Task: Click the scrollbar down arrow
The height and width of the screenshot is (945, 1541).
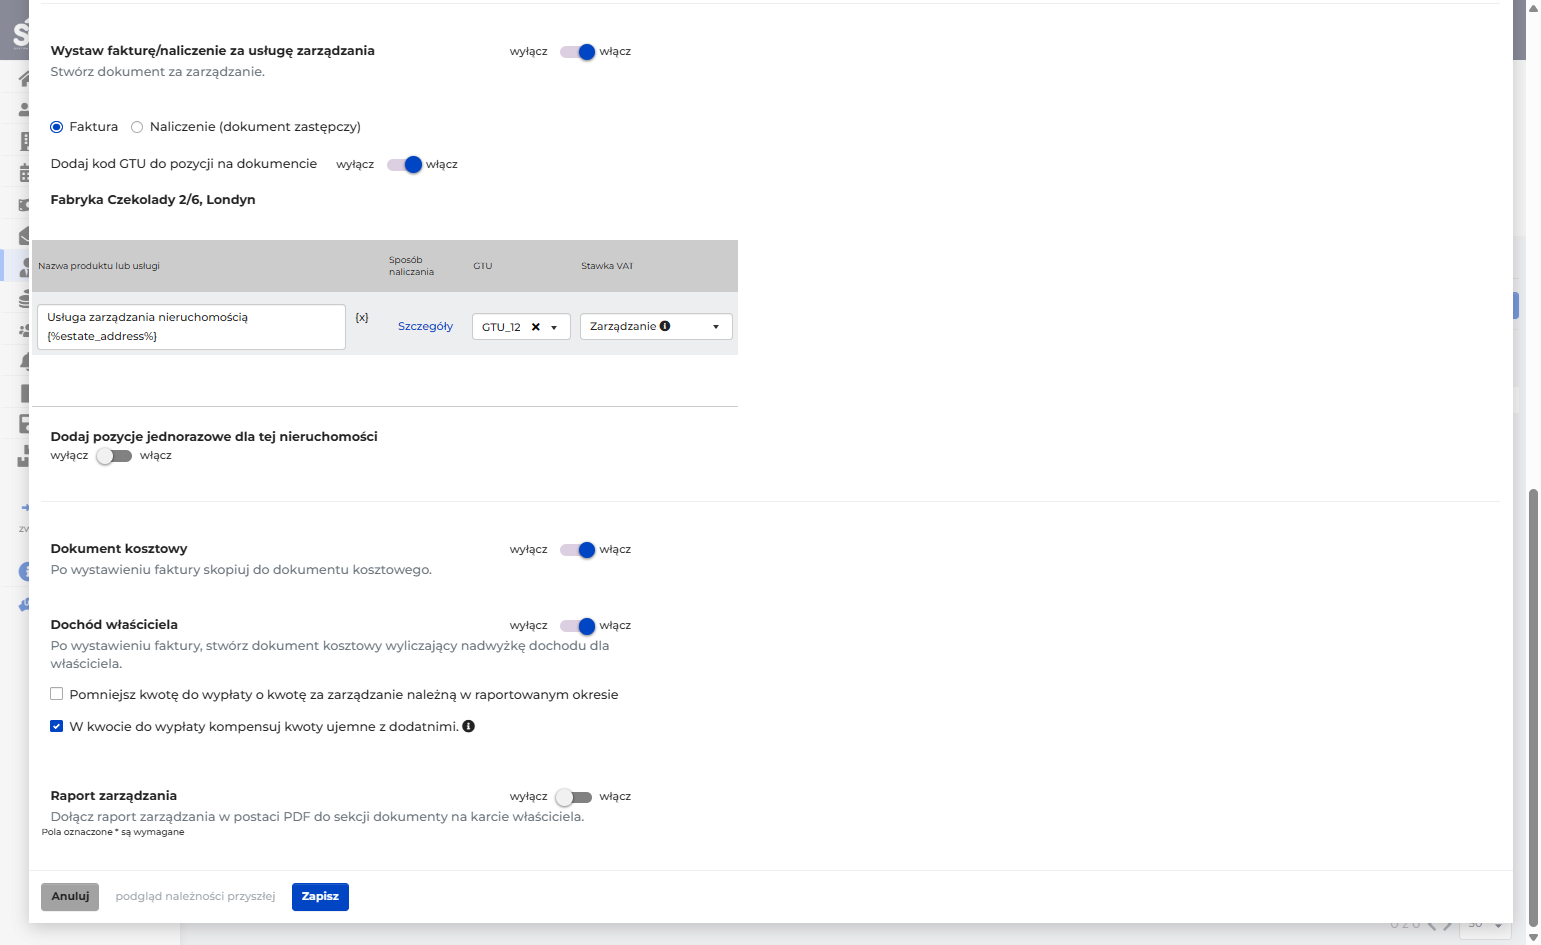Action: [1534, 937]
